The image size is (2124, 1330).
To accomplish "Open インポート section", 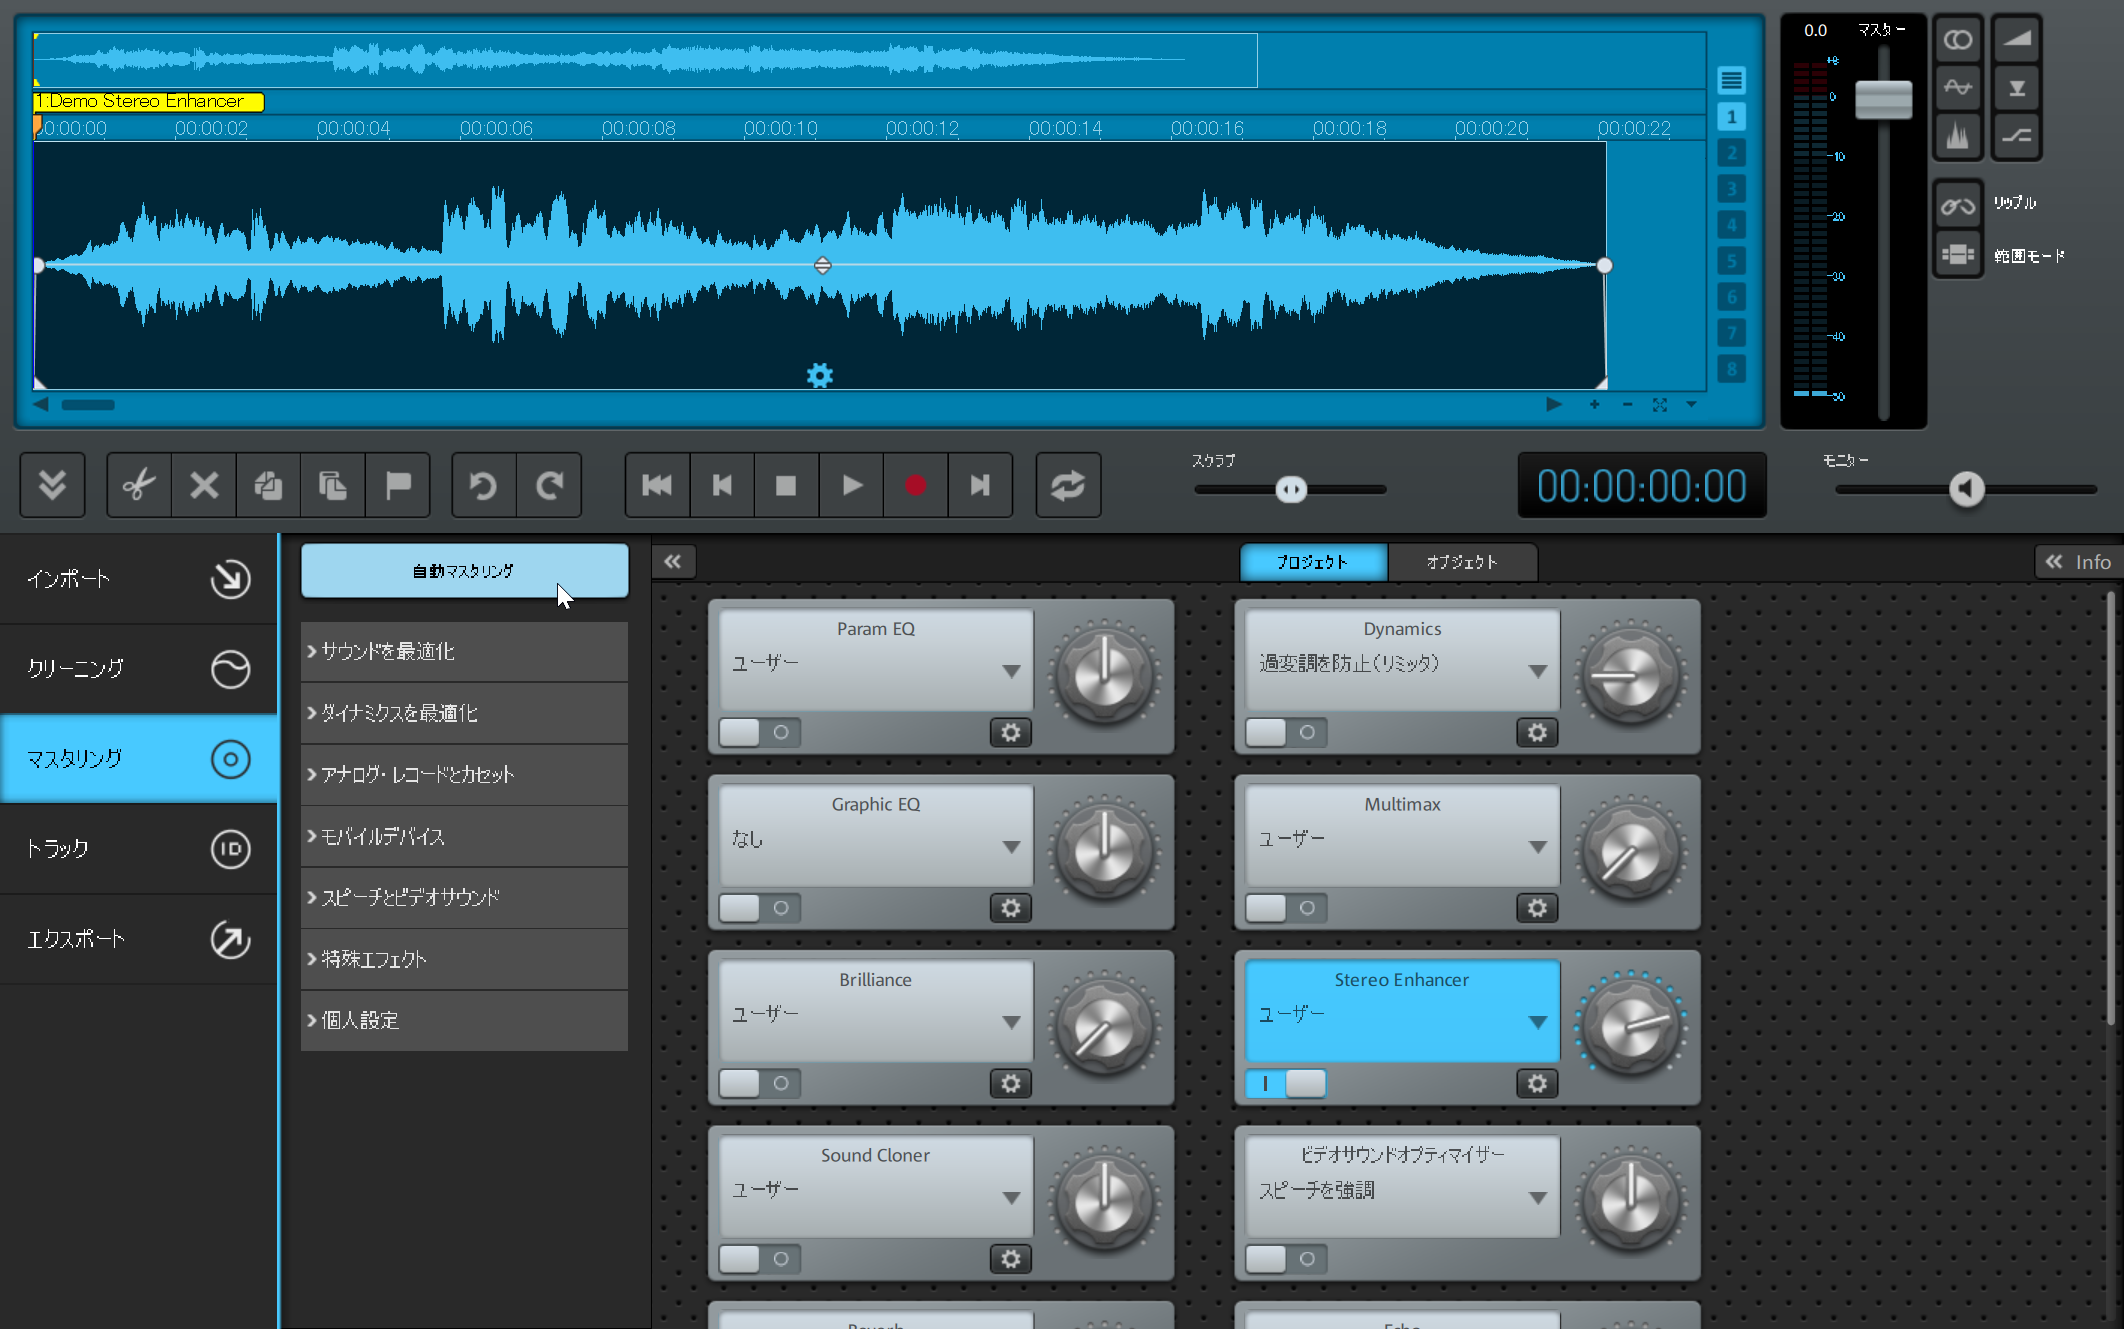I will click(139, 579).
